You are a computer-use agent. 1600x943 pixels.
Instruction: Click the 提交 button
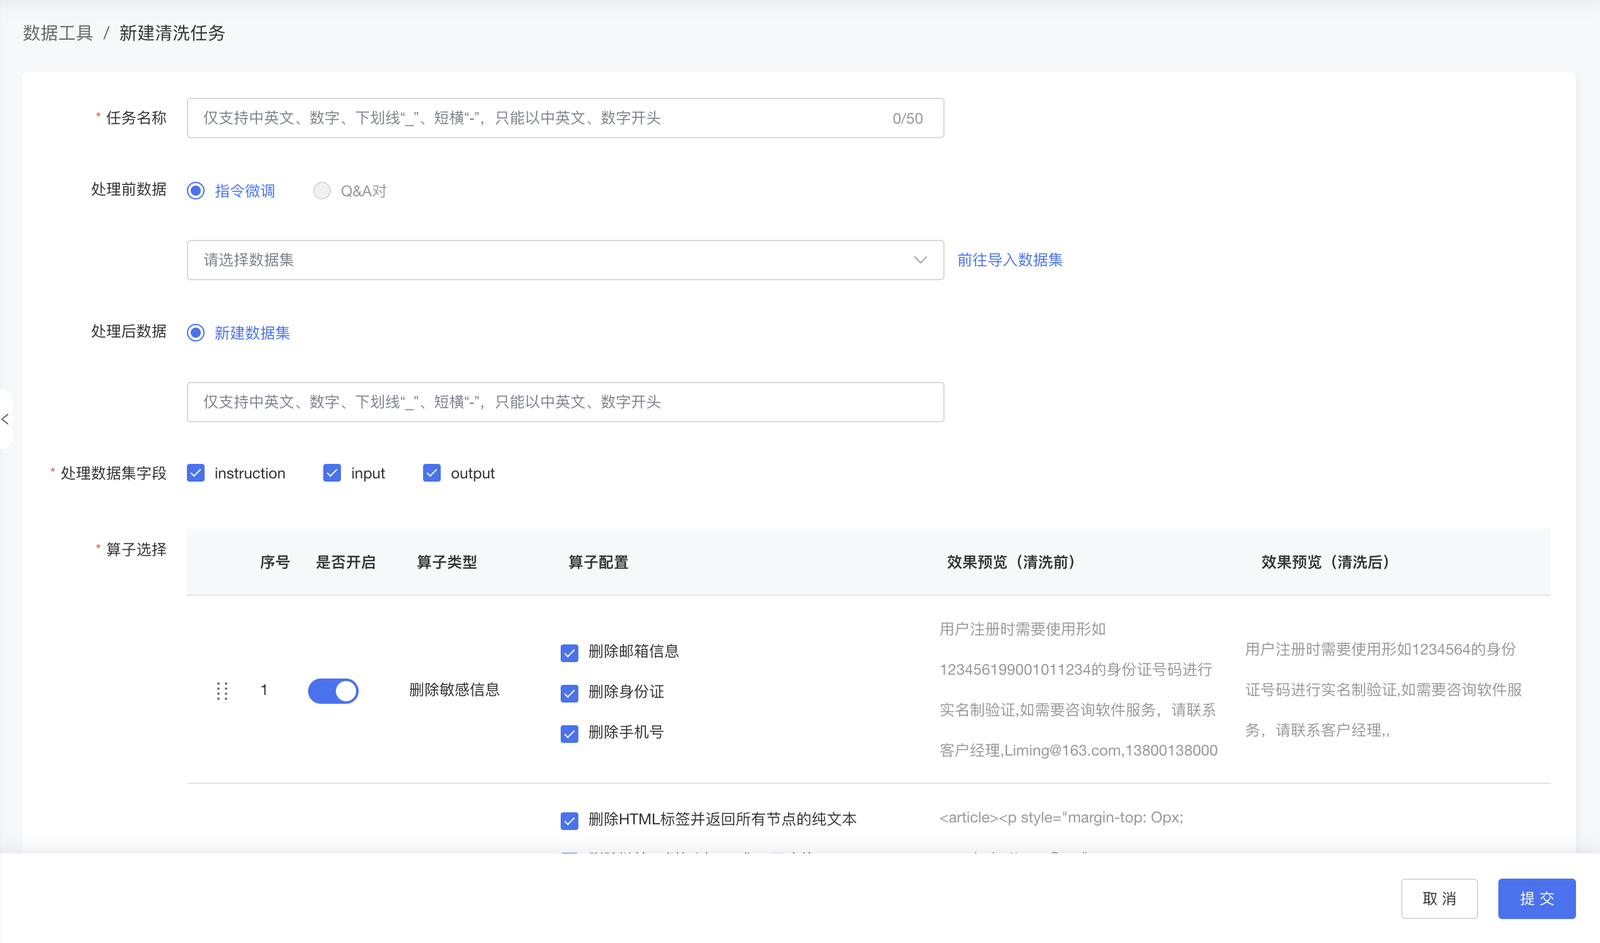[x=1537, y=899]
